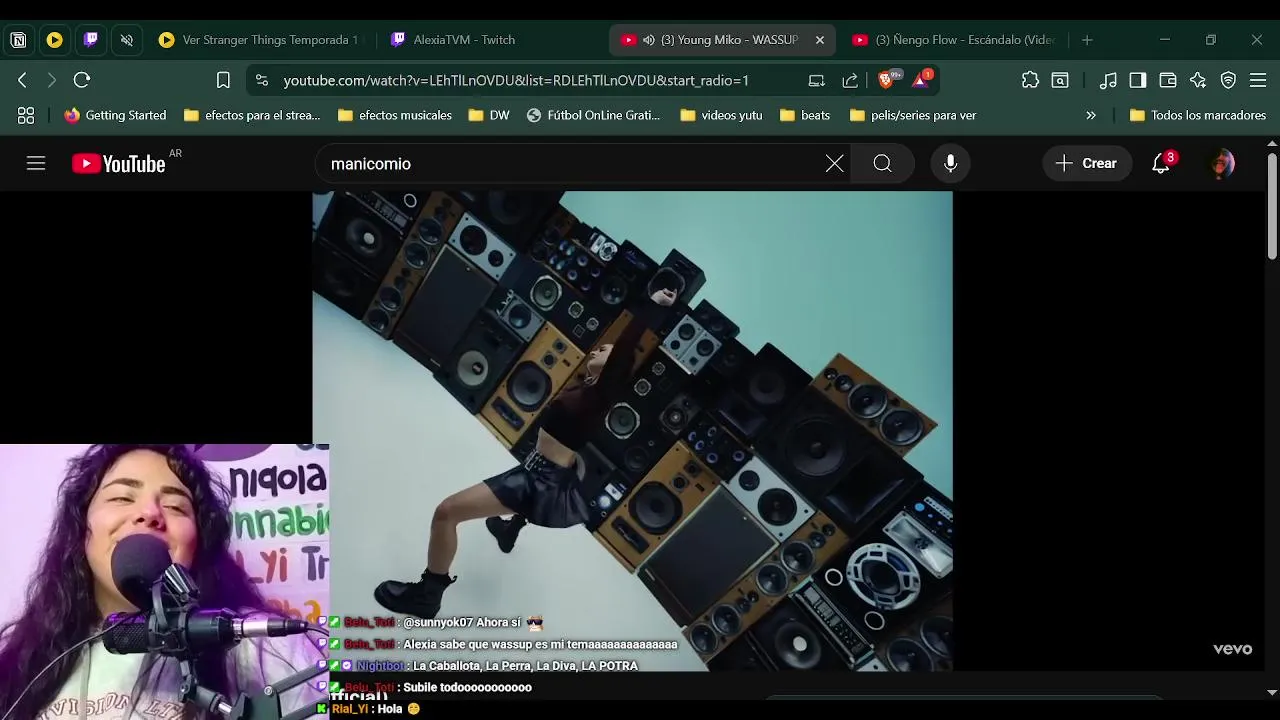The width and height of the screenshot is (1280, 720).
Task: Go to YouTube home via logo
Action: tap(119, 164)
